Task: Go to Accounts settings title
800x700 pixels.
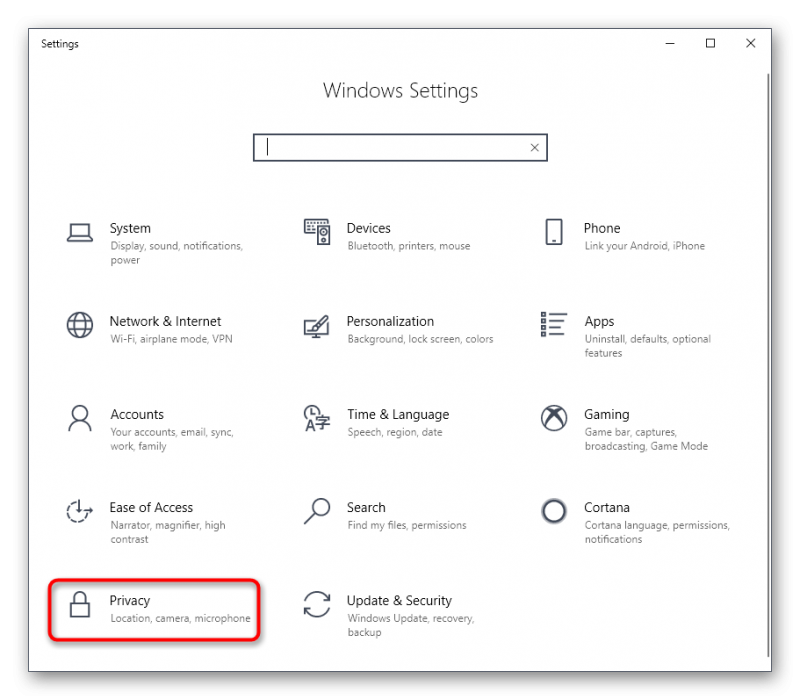Action: pyautogui.click(x=137, y=414)
